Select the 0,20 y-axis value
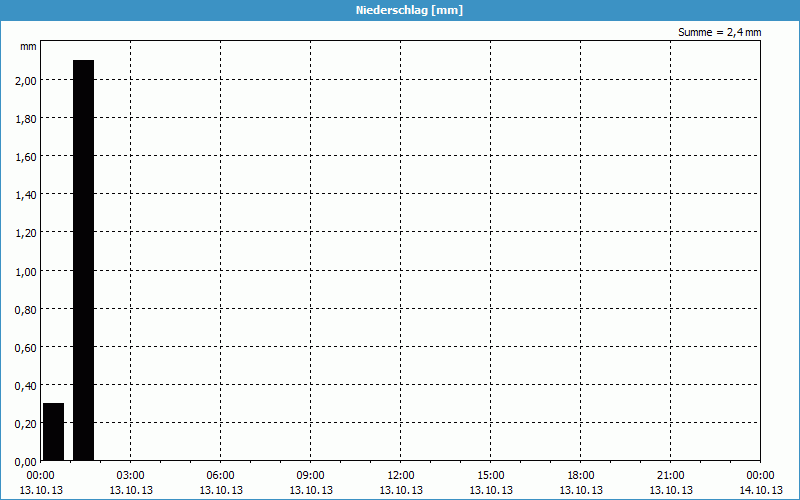This screenshot has width=800, height=500. [x=26, y=423]
